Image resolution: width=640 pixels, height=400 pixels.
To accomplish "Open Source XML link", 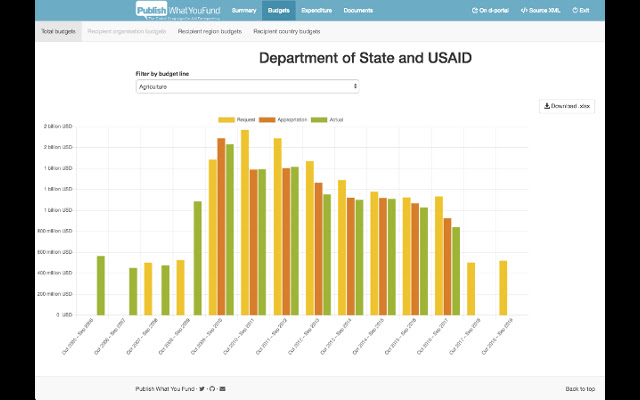I will tap(540, 11).
